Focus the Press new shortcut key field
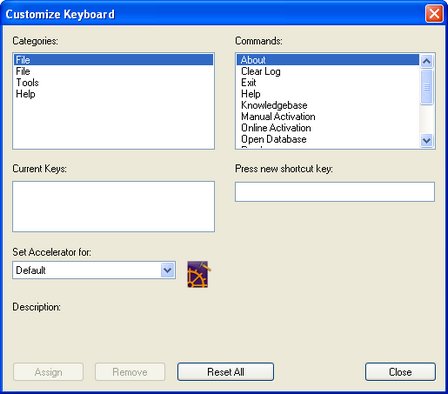Viewport: 448px width, 394px height. tap(335, 192)
